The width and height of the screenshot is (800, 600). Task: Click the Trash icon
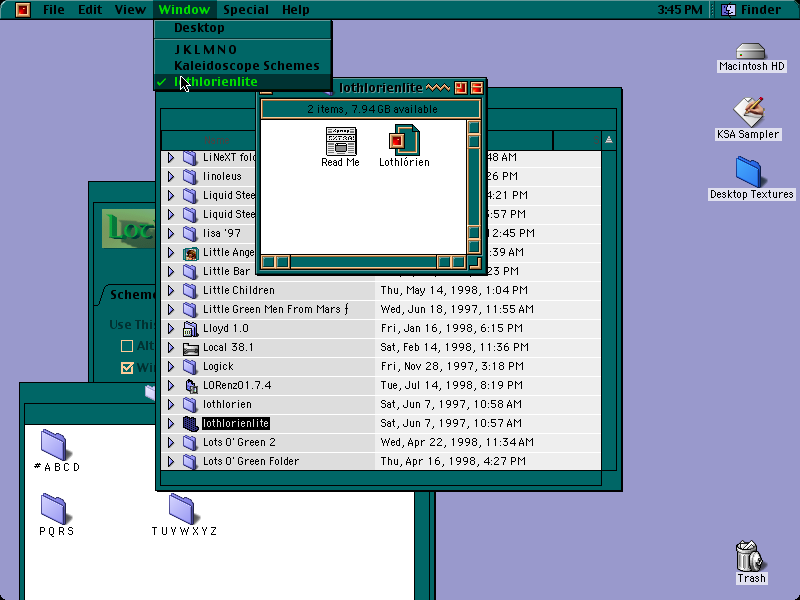(749, 556)
